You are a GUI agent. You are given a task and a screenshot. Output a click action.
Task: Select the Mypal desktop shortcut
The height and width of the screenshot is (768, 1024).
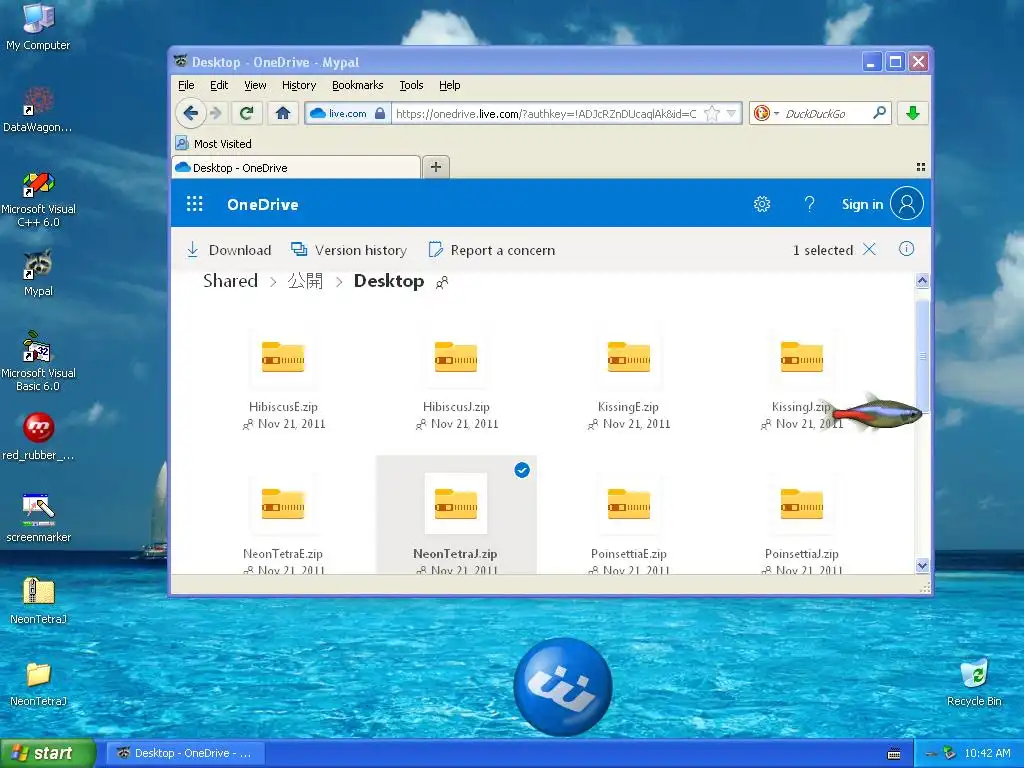(x=38, y=272)
